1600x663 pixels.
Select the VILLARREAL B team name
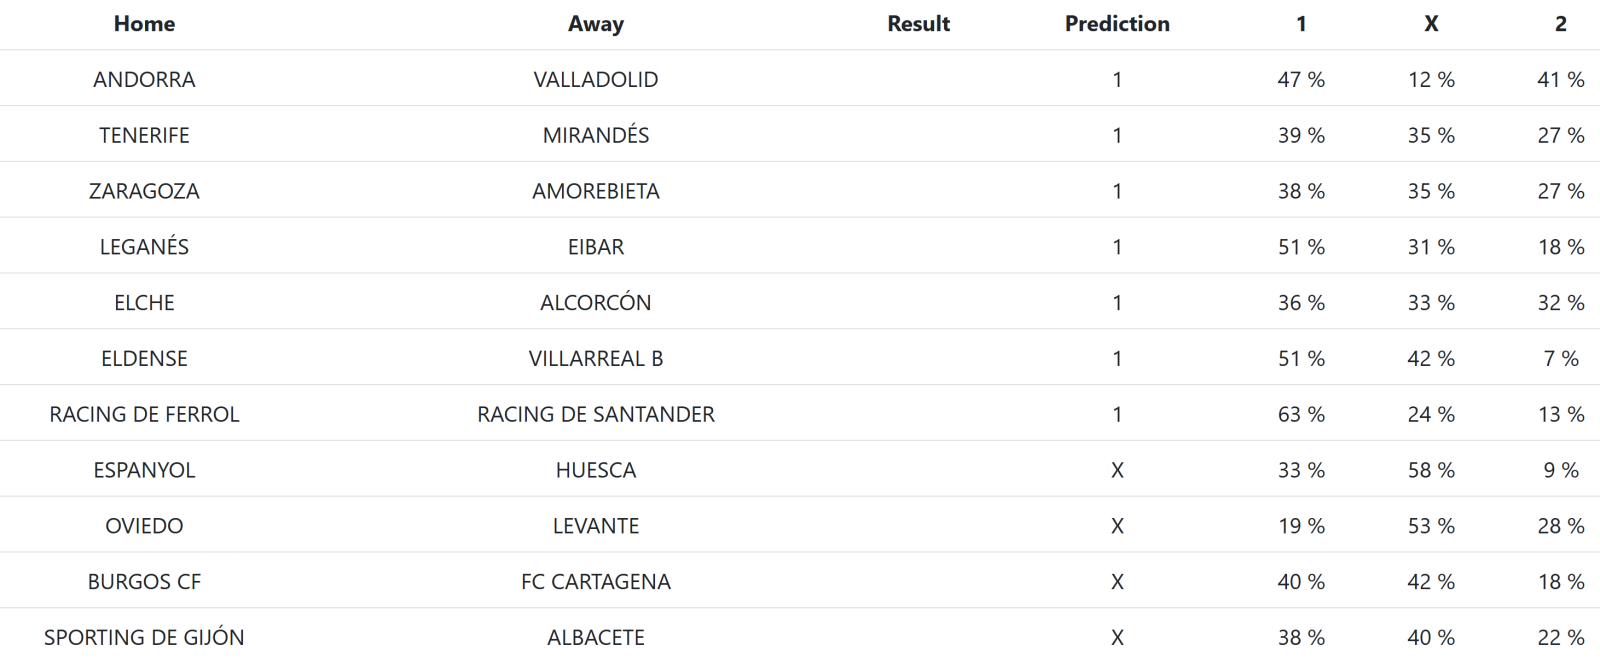coord(595,359)
